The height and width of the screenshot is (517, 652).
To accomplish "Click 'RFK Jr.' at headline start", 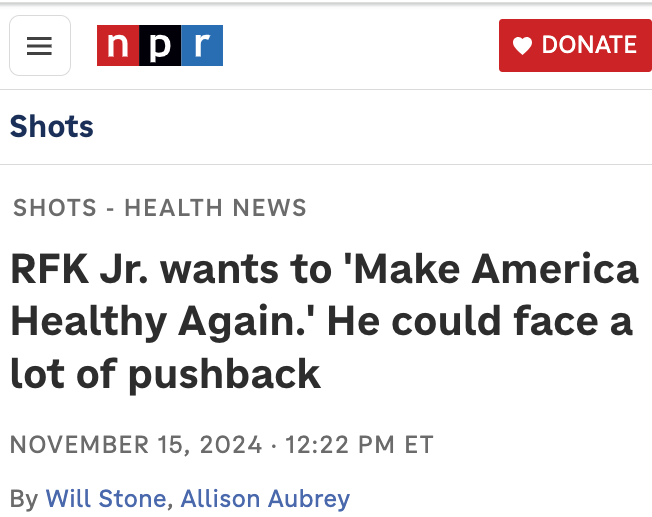I will (x=79, y=270).
